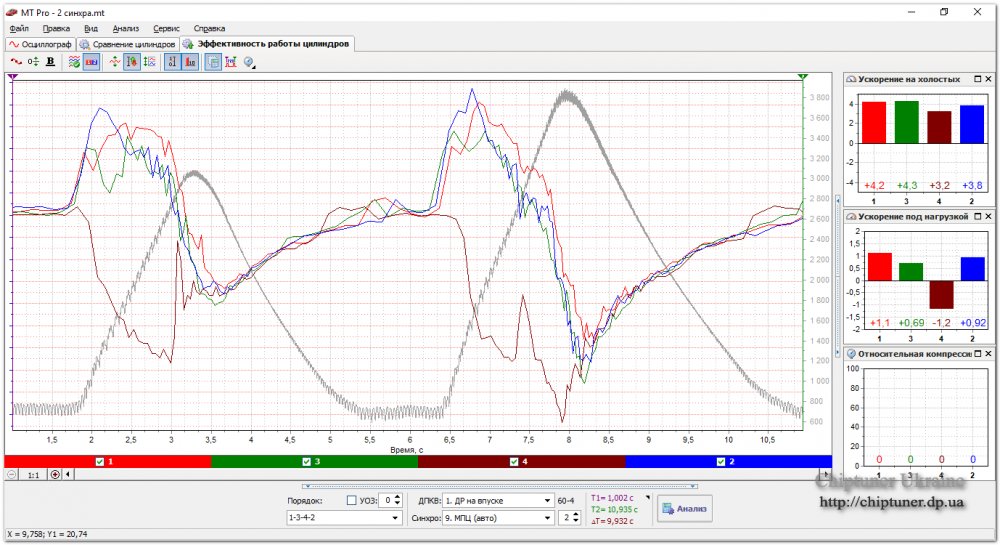1000x545 pixels.
Task: Switch to the Сравнение цилиндров tab
Action: coord(127,45)
